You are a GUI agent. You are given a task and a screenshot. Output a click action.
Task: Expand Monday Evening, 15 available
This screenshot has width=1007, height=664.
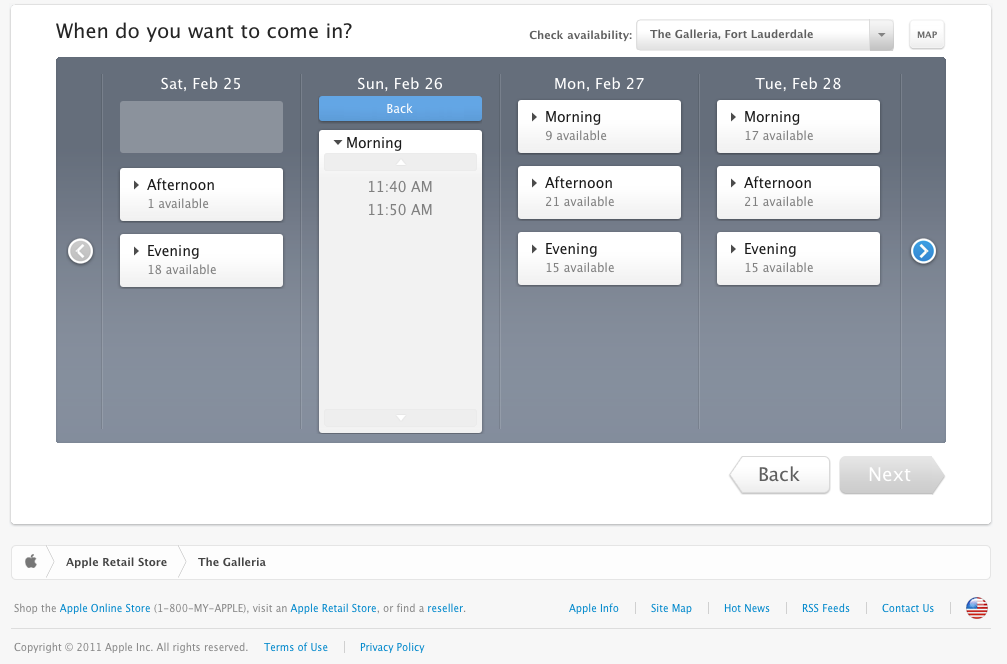pyautogui.click(x=599, y=258)
